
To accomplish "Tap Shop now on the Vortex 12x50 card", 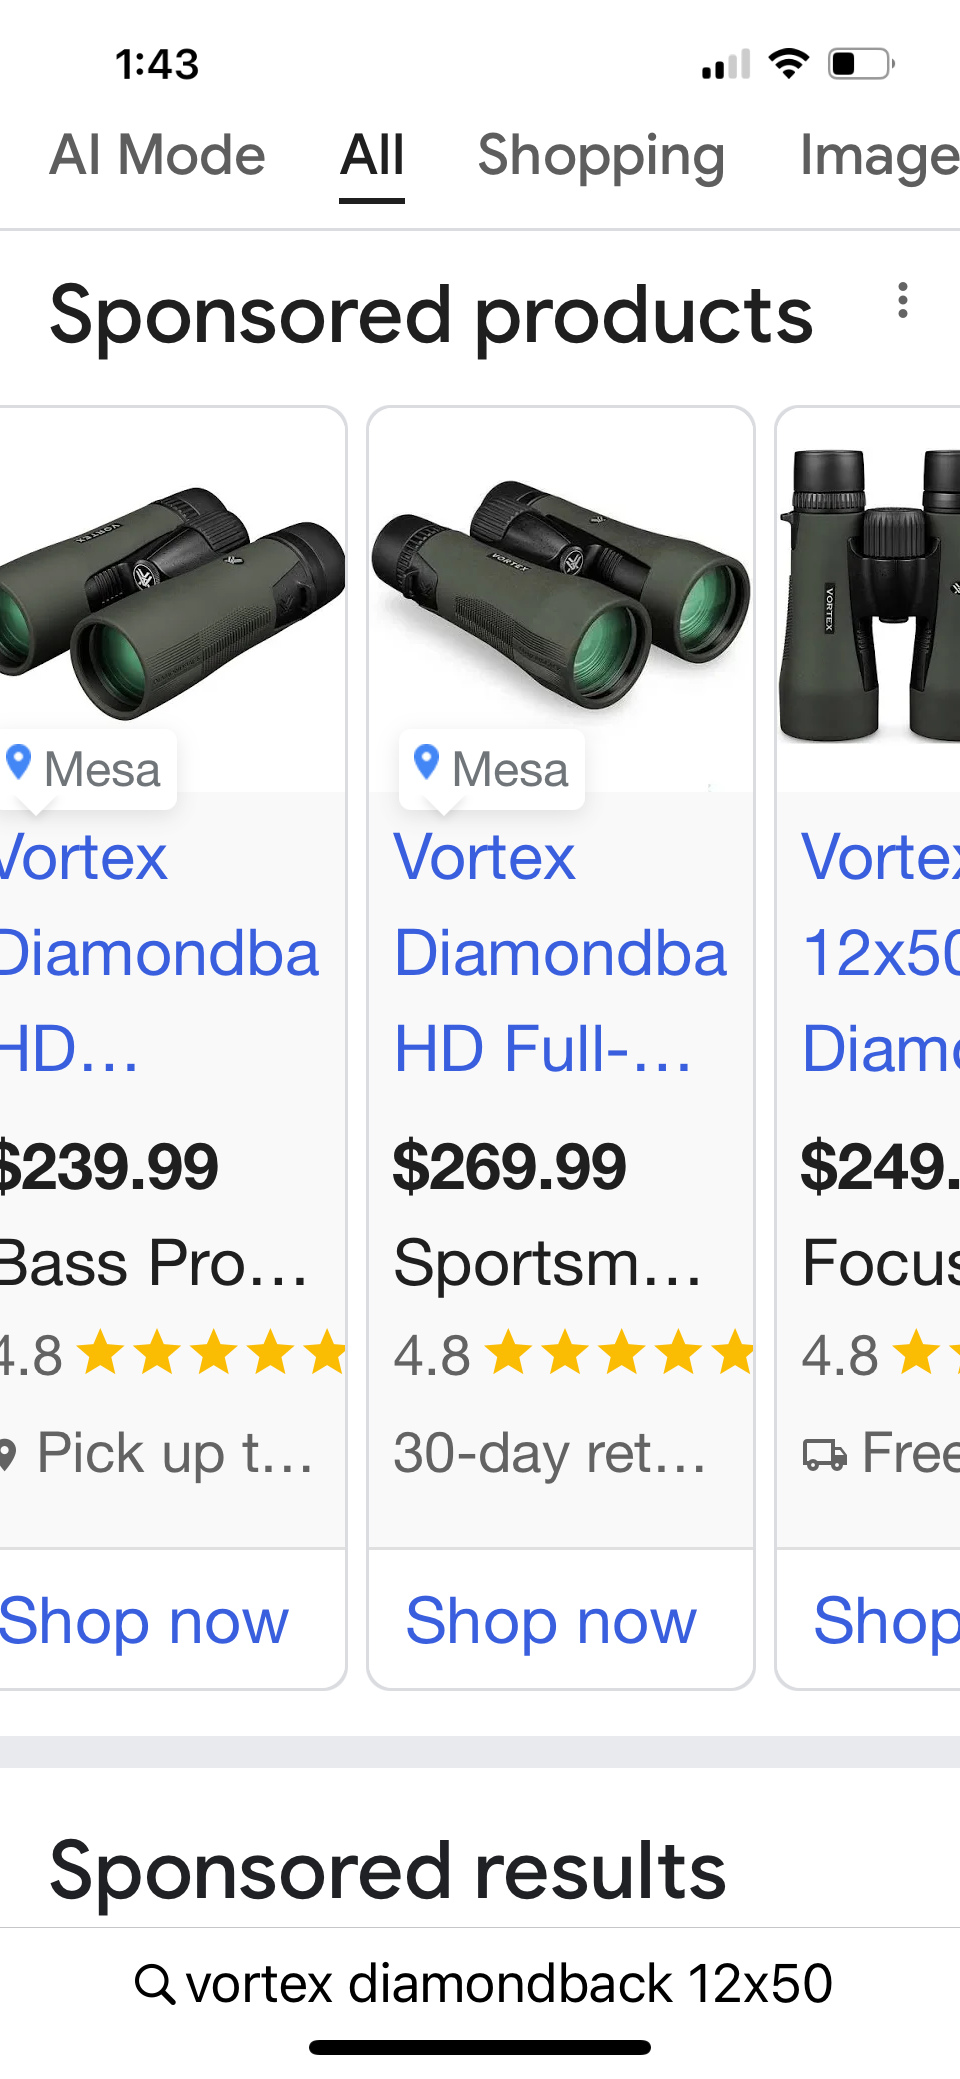I will coord(884,1621).
